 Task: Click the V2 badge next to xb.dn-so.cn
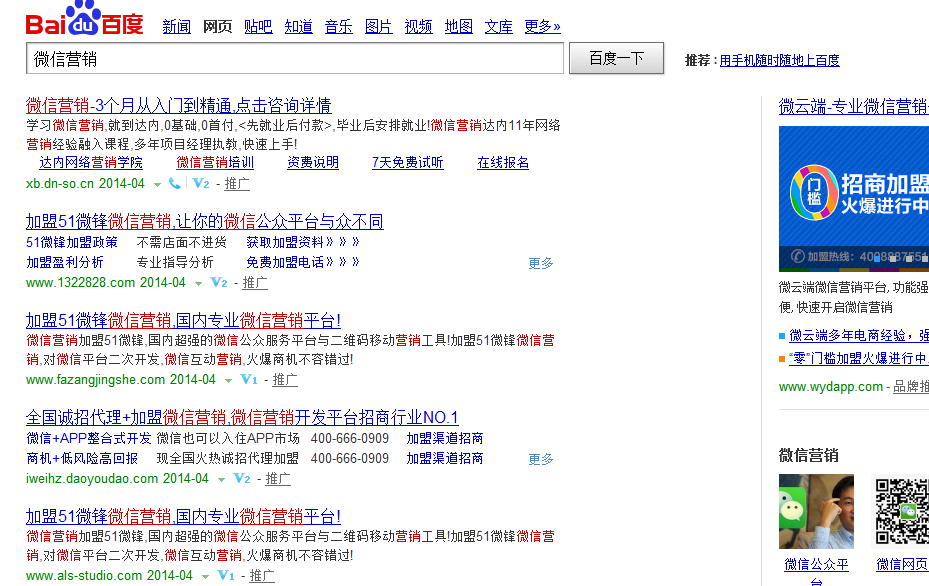click(x=201, y=184)
